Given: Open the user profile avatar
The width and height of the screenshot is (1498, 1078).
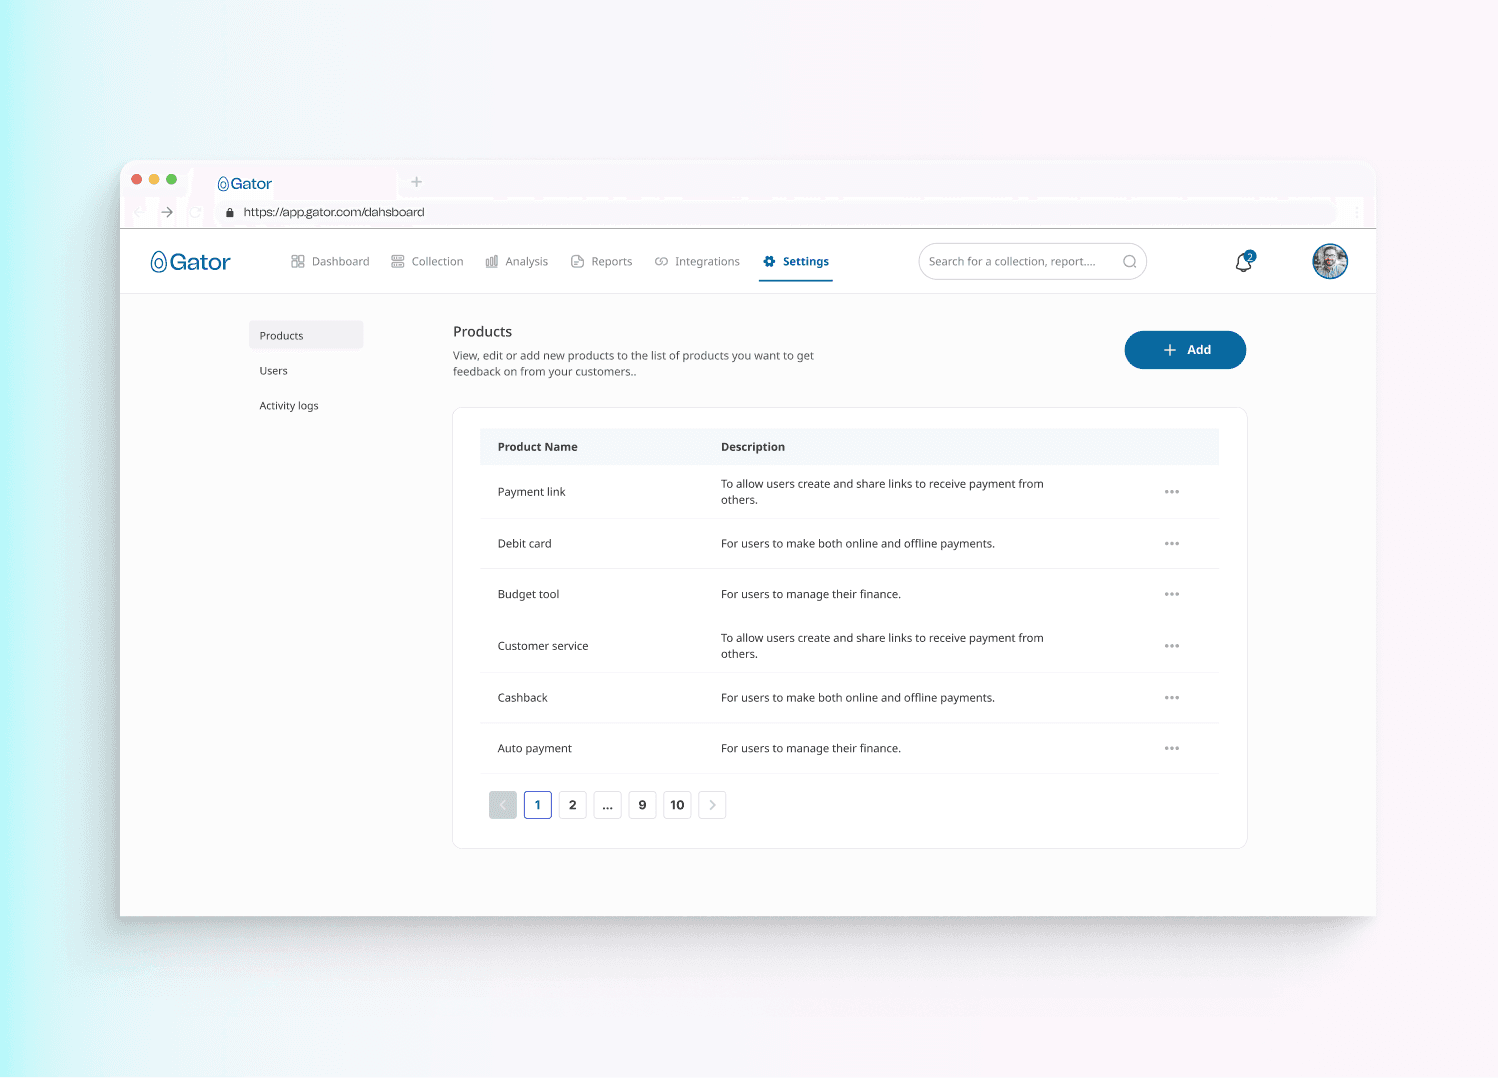Looking at the screenshot, I should (1329, 262).
